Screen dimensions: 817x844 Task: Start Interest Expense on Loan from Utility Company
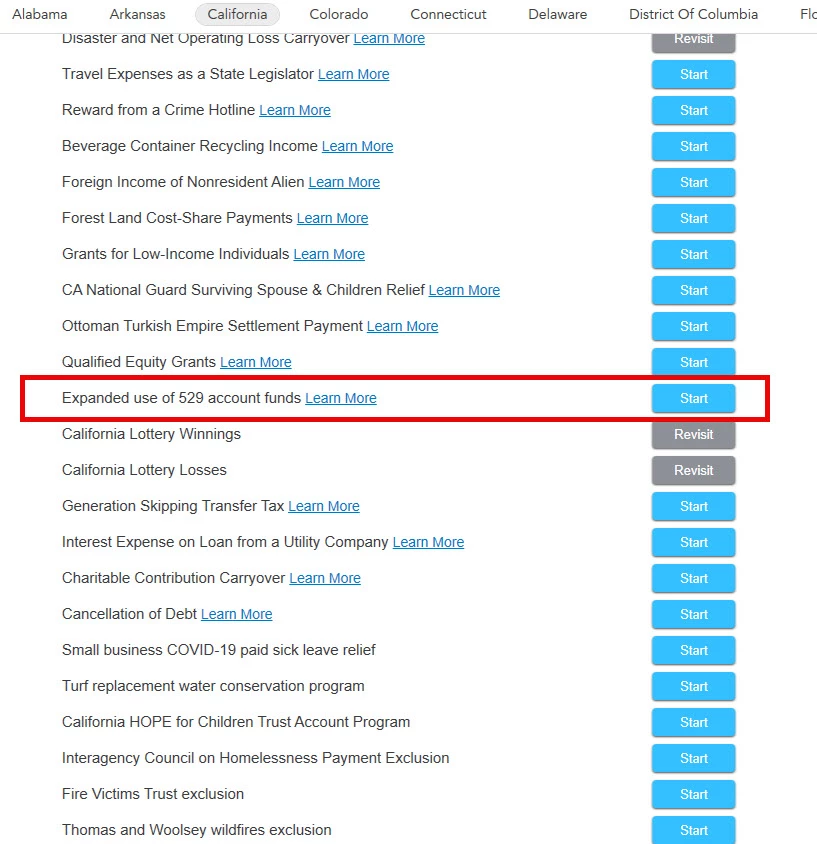693,543
